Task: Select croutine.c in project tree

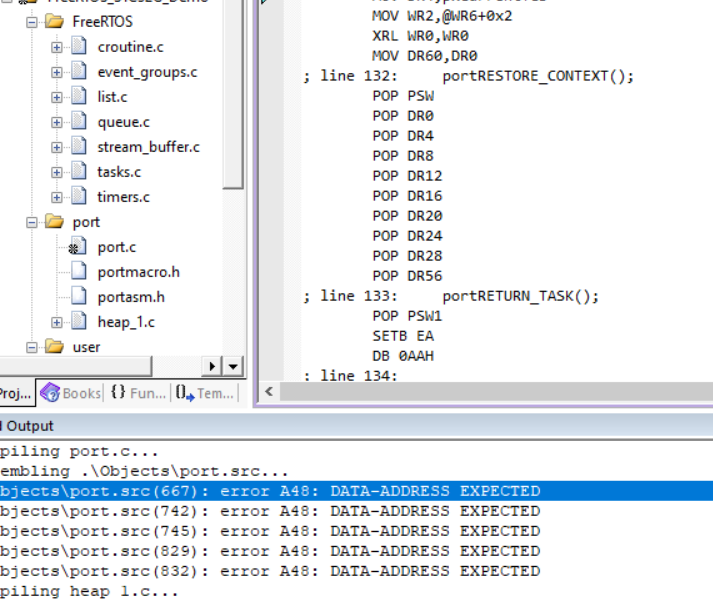Action: (131, 47)
